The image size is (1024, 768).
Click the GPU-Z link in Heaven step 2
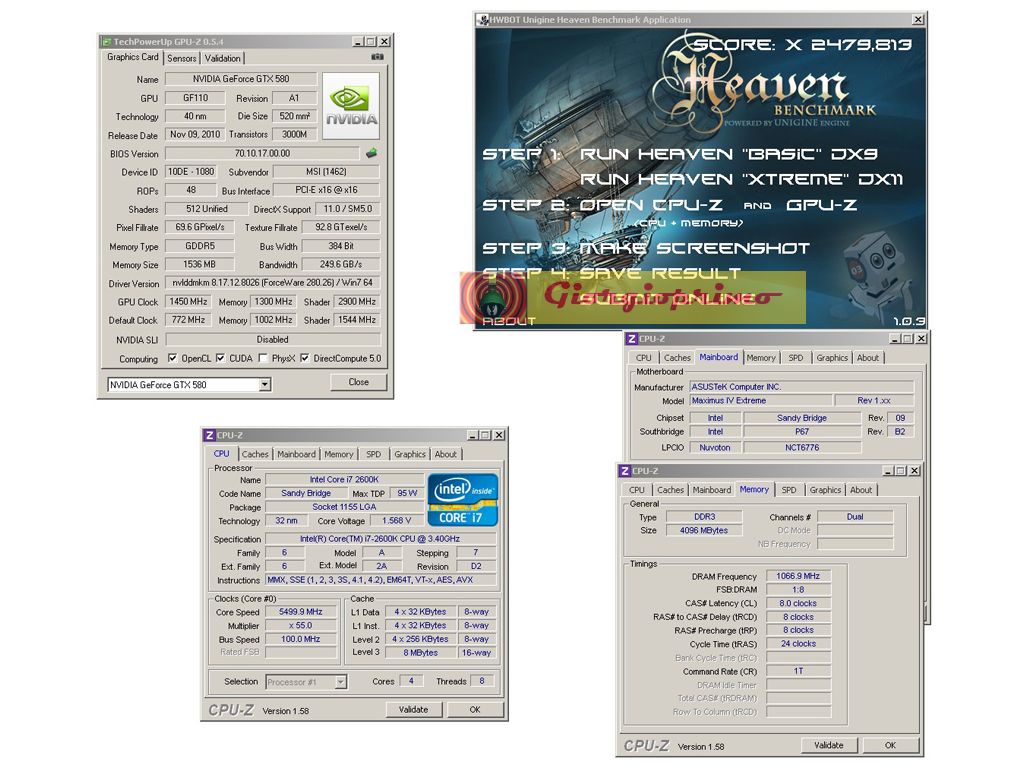822,205
